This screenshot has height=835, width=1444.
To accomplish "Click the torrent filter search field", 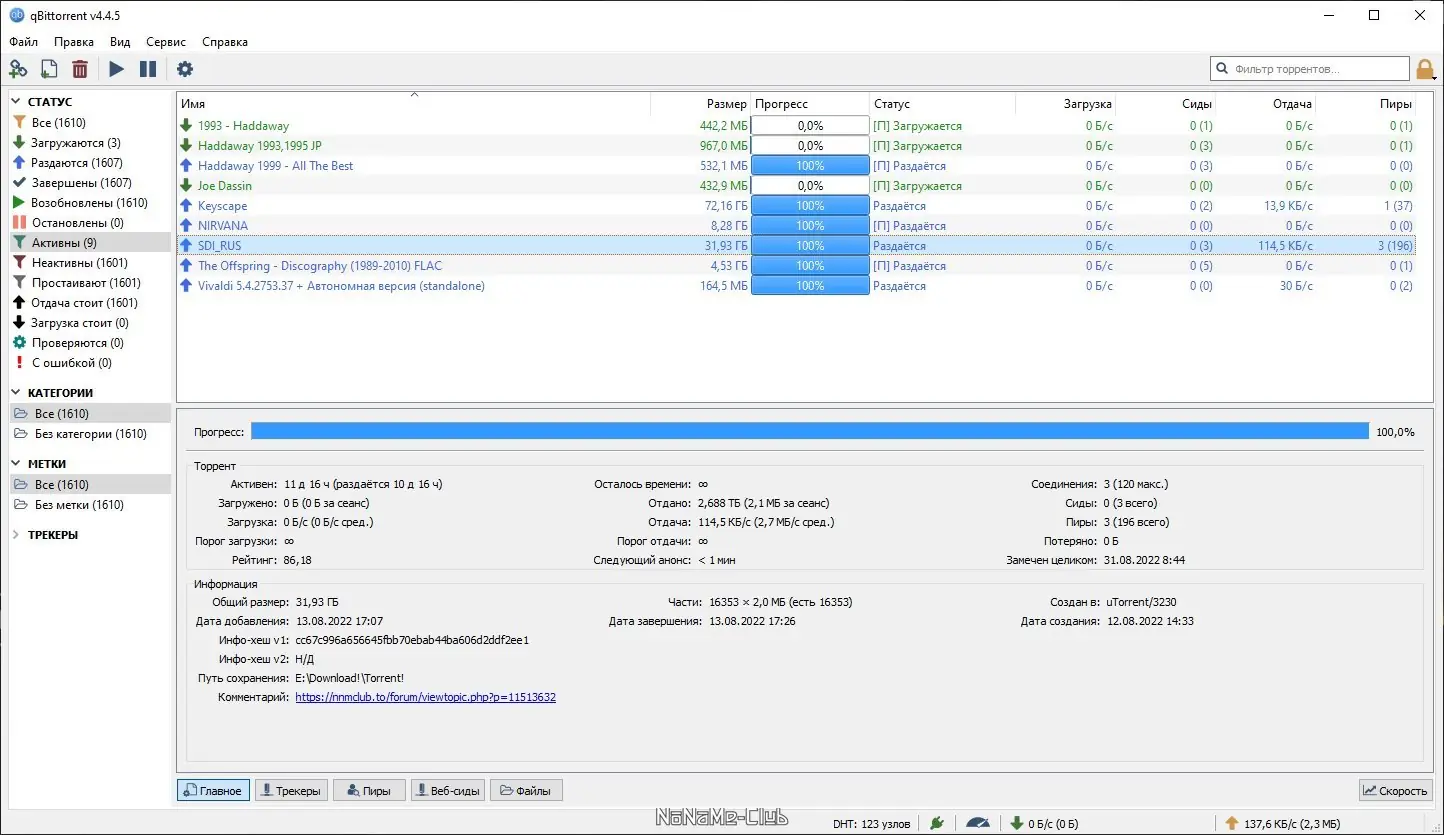I will coord(1310,69).
